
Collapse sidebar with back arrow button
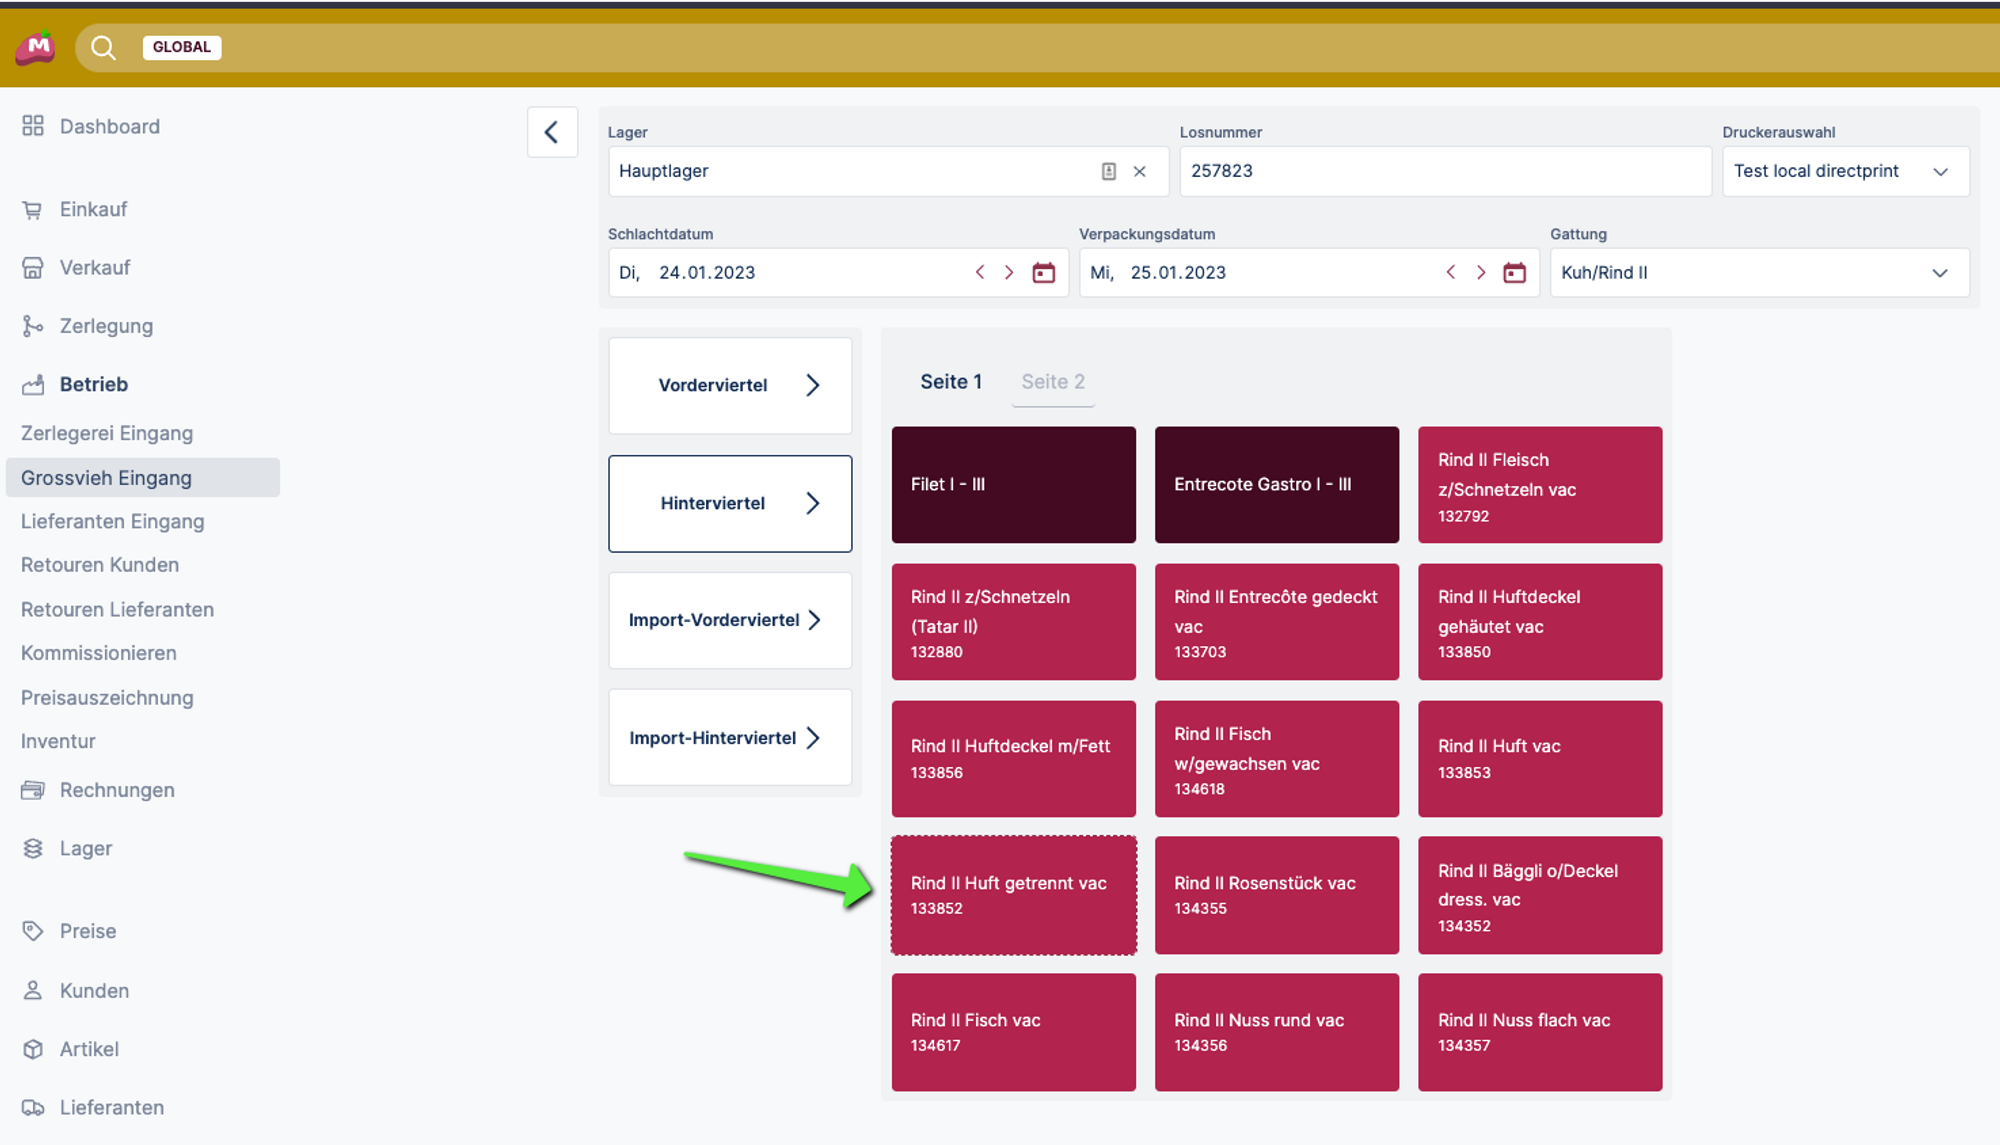coord(552,132)
